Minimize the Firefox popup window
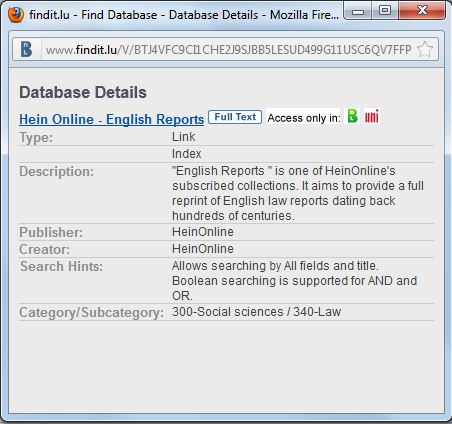This screenshot has height=424, width=452. click(358, 11)
